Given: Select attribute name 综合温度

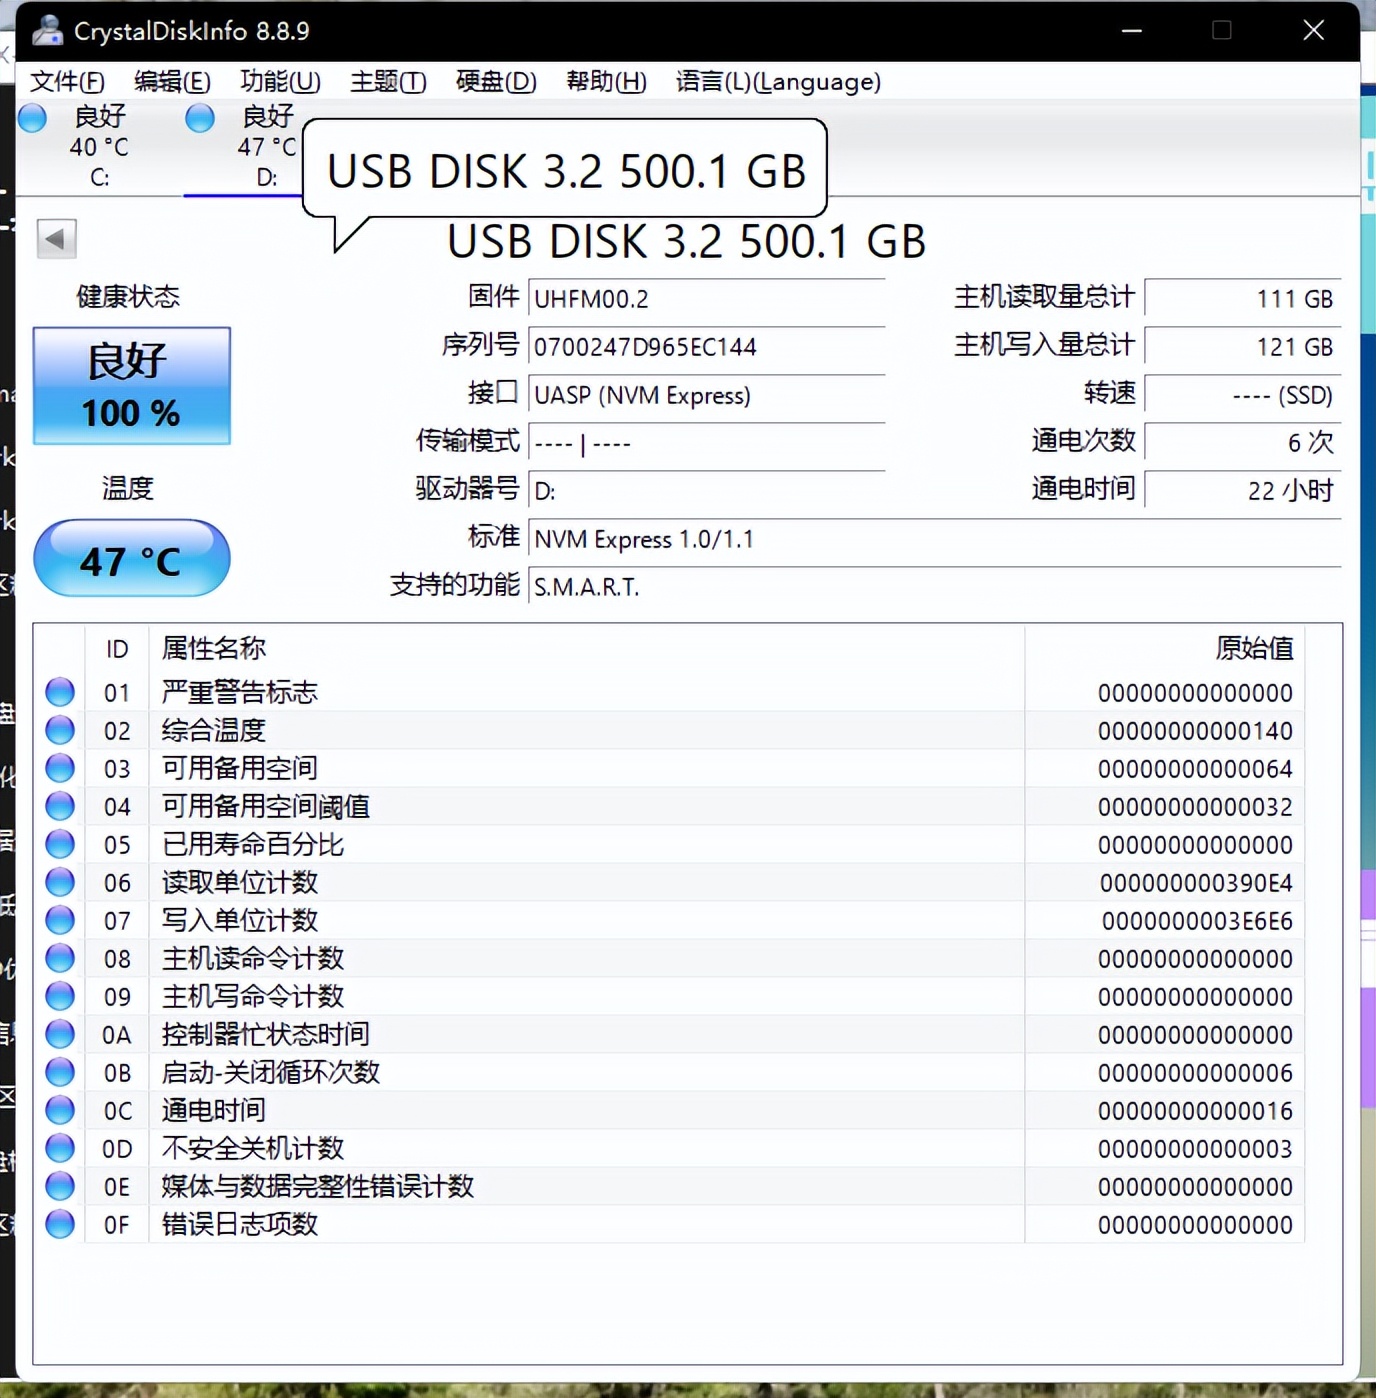Looking at the screenshot, I should 214,730.
